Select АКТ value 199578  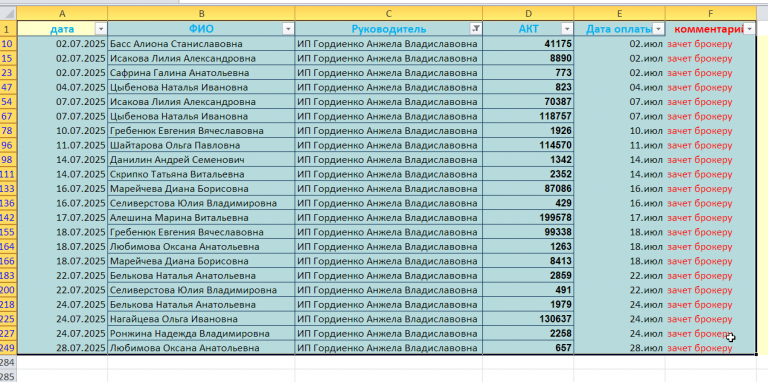[528, 218]
